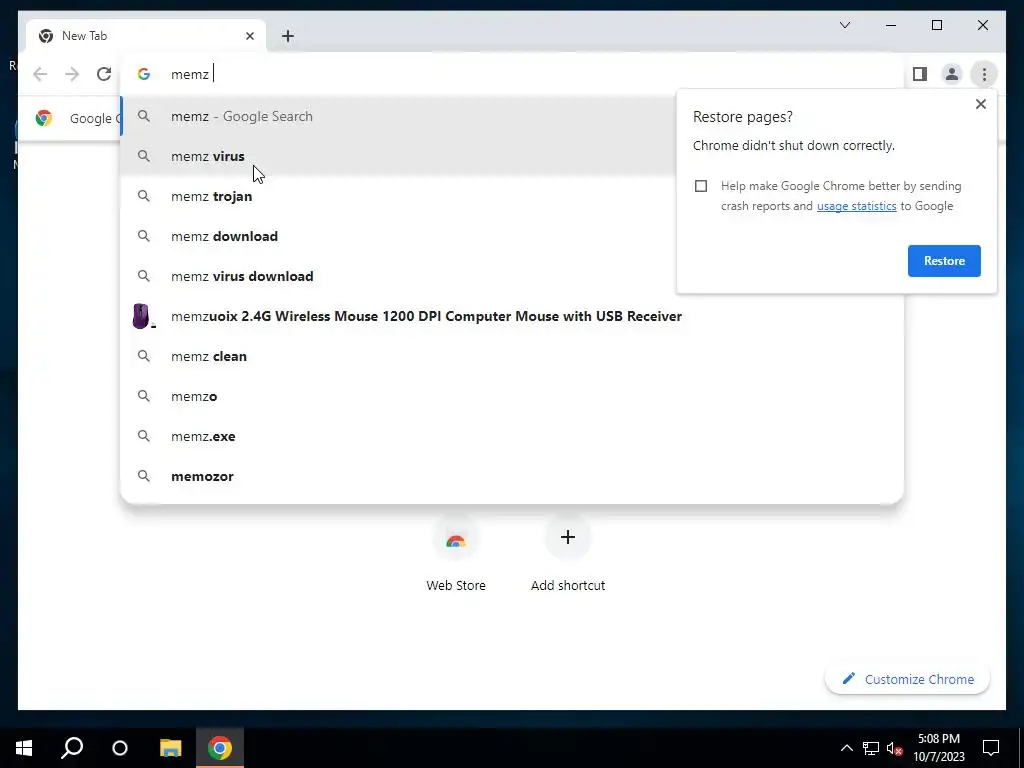Viewport: 1024px width, 768px height.
Task: Reload the page with the refresh icon
Action: 104,74
